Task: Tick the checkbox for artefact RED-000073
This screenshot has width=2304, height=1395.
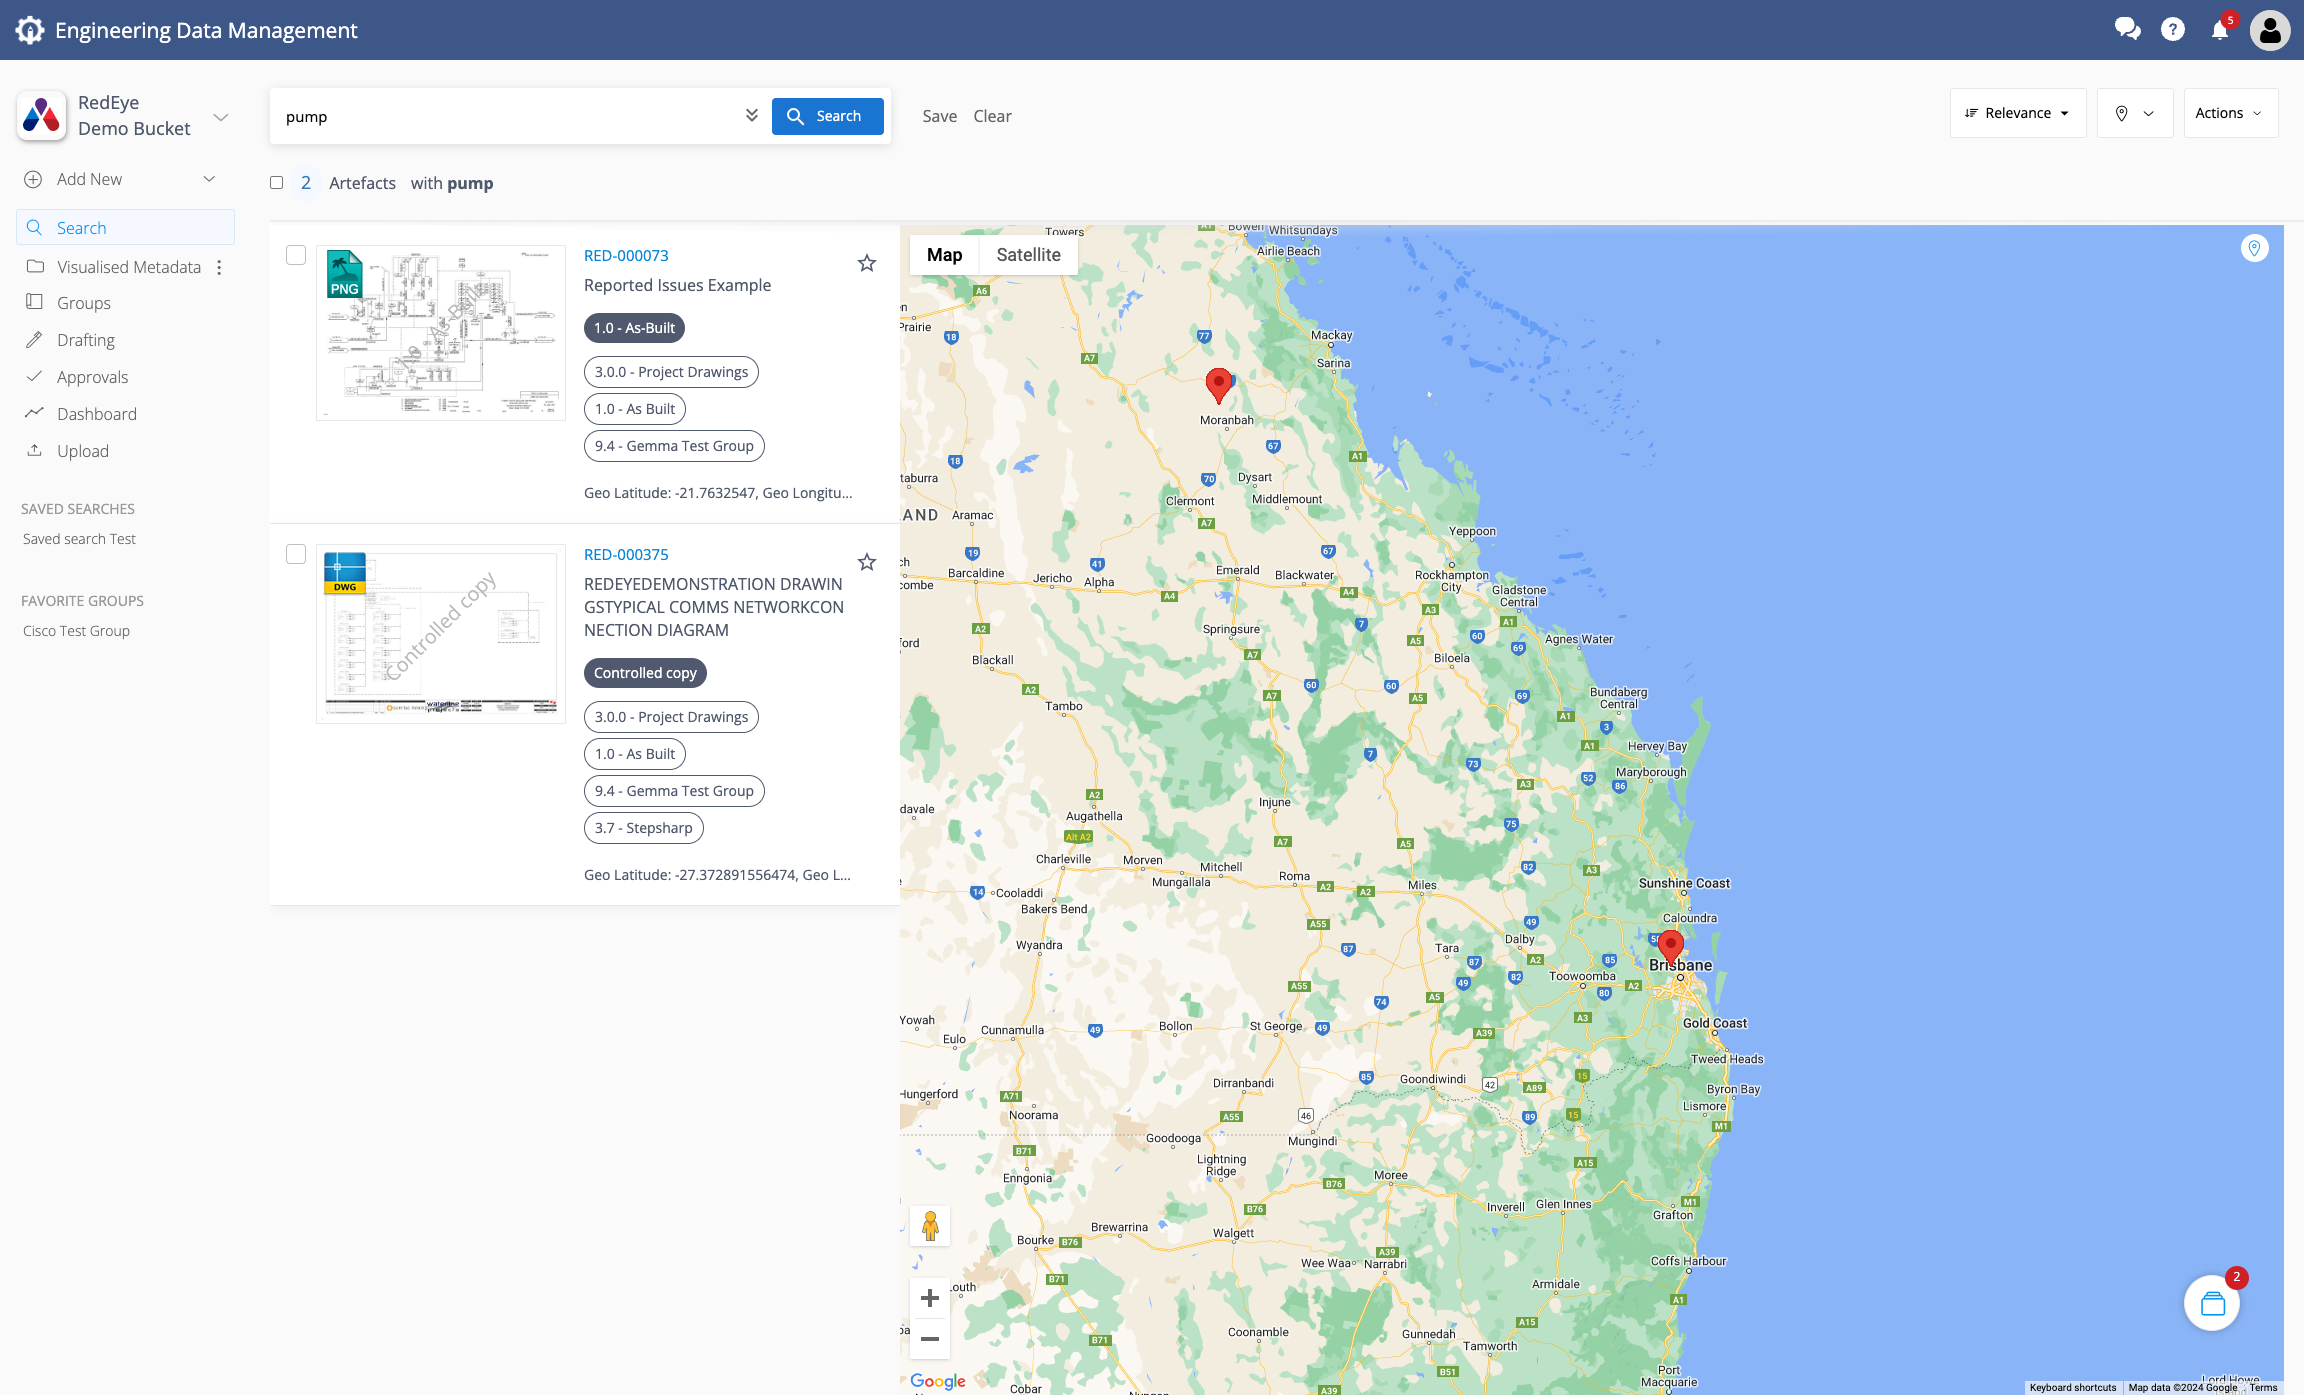Action: [296, 255]
